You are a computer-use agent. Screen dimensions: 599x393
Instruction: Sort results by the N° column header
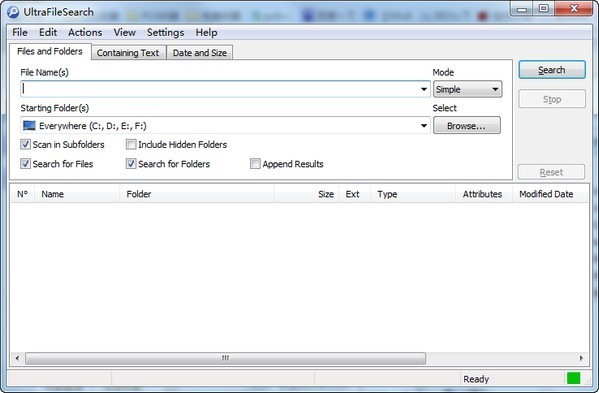coord(23,194)
